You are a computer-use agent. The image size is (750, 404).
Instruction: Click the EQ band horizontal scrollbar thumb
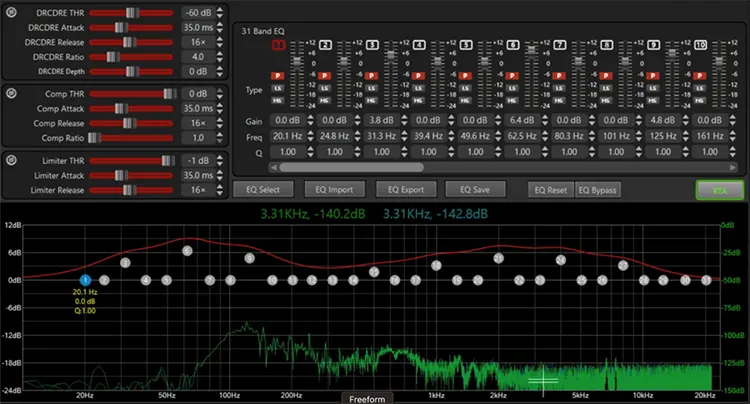click(x=352, y=167)
